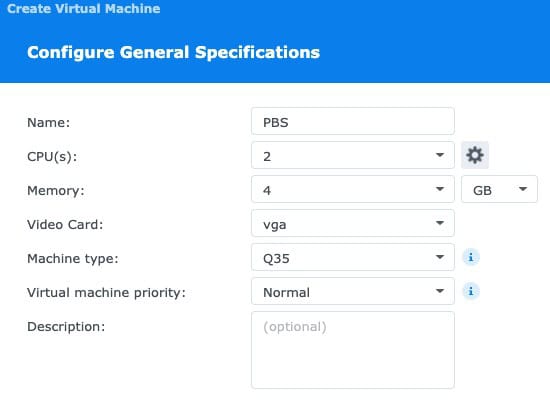Click the Name field containing PBS

(353, 121)
